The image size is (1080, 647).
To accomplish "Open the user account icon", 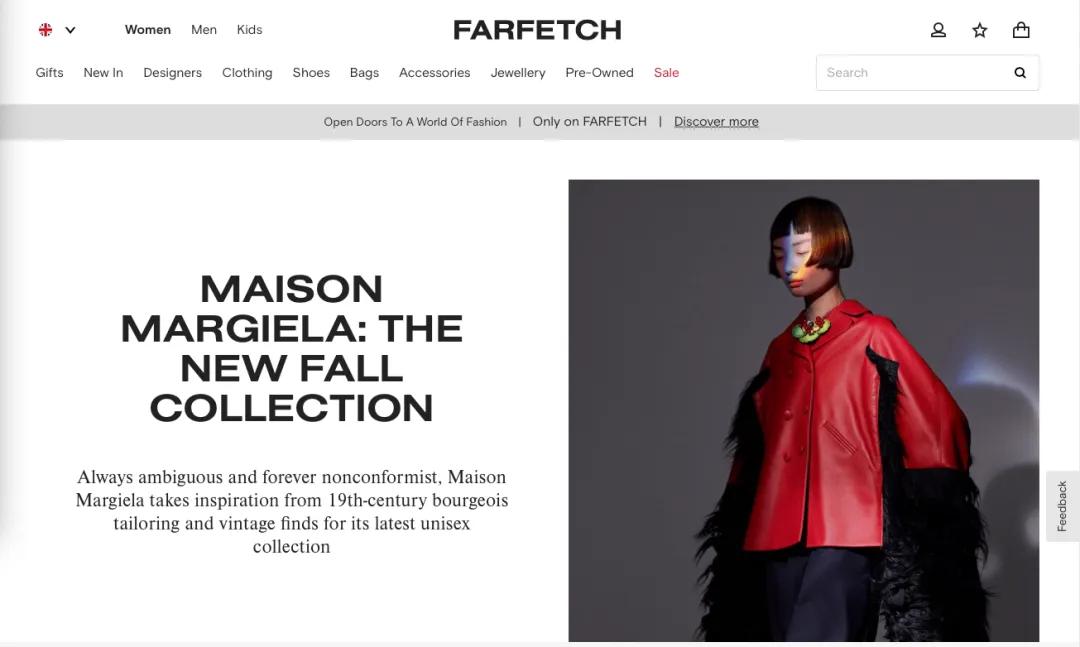I will 938,30.
